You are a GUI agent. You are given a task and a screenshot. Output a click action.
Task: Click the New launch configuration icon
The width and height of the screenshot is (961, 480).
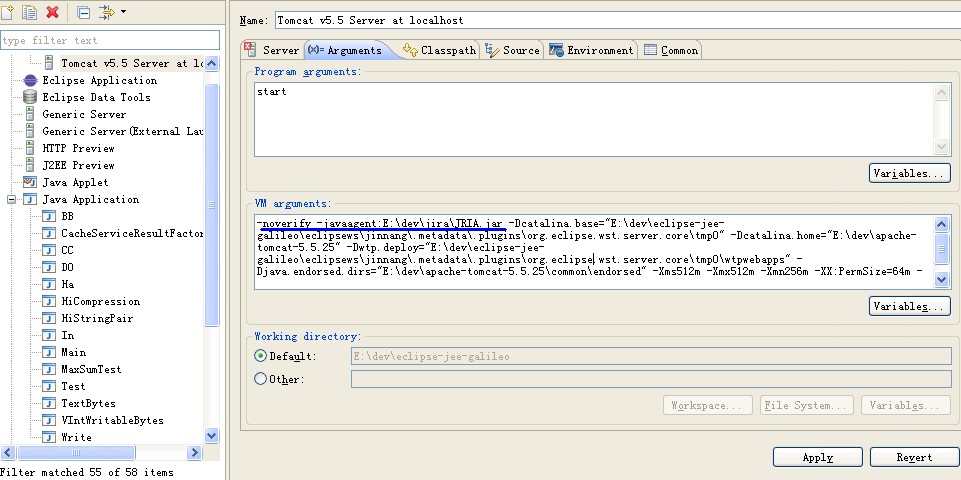click(x=7, y=12)
